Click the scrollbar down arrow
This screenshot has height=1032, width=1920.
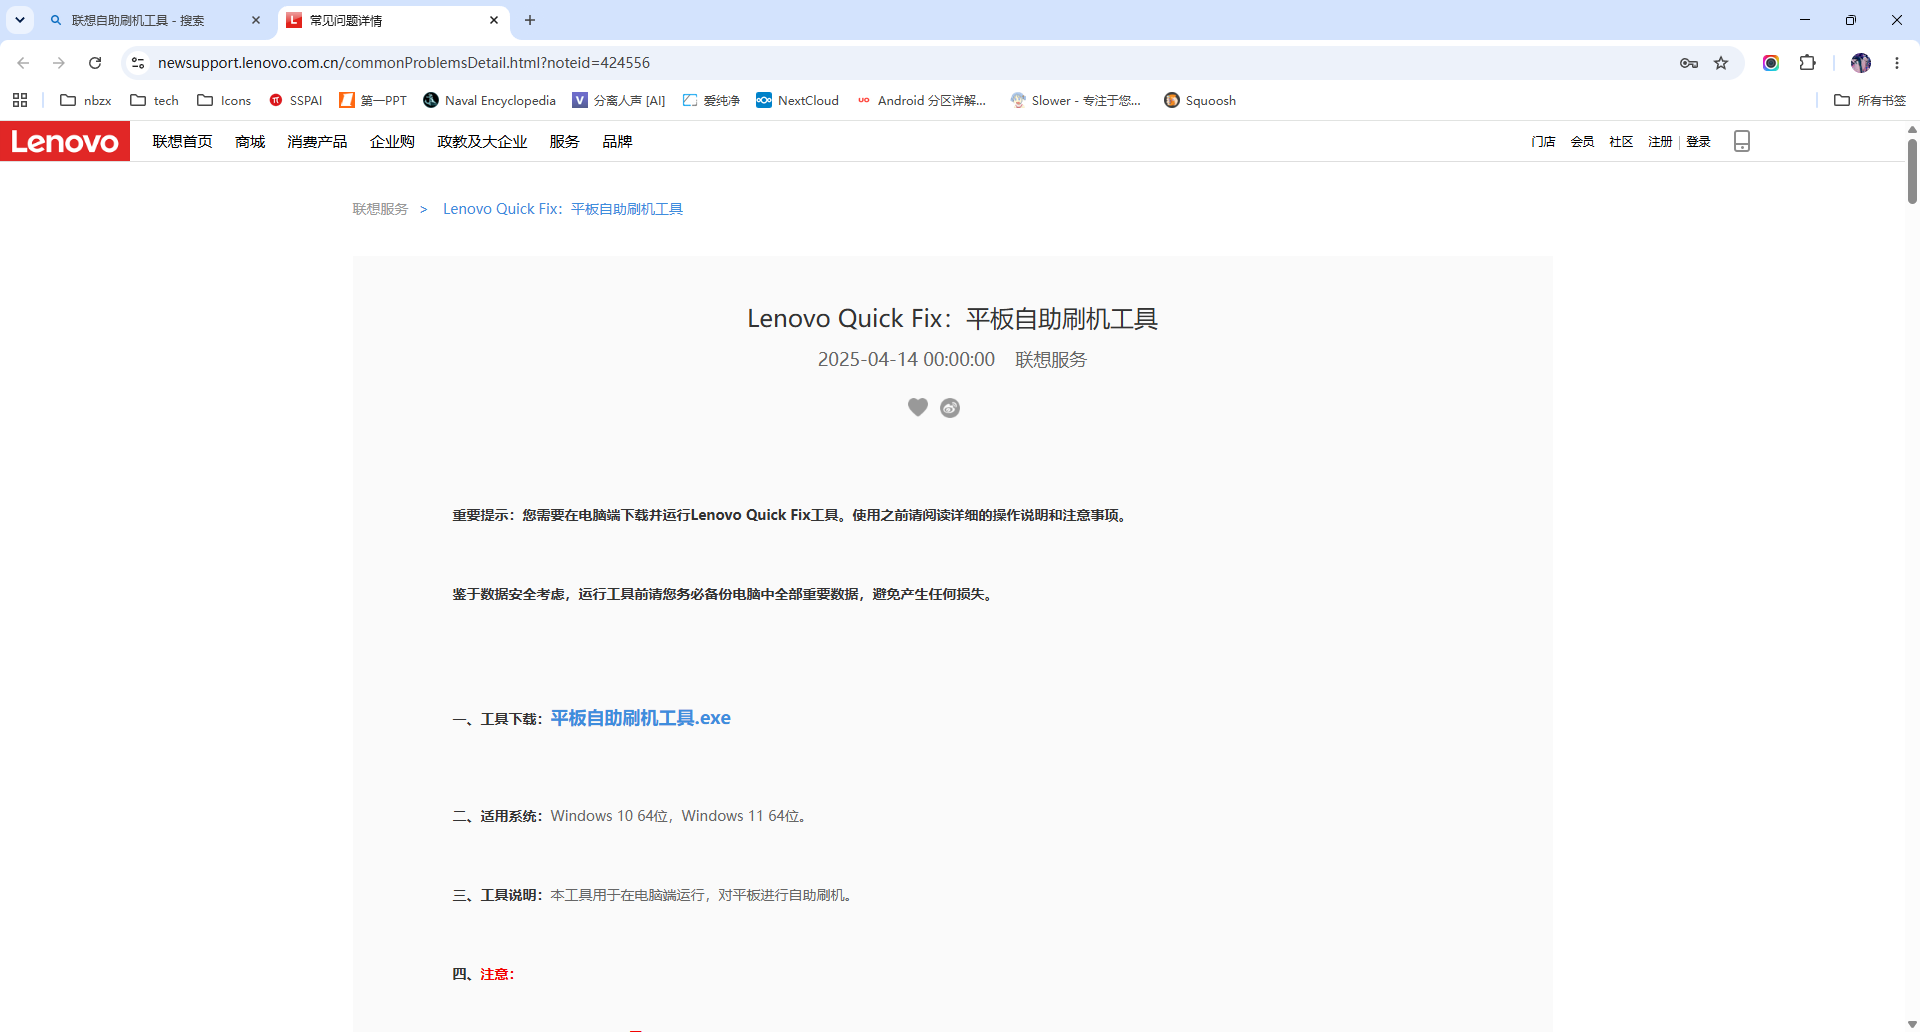tap(1912, 1024)
